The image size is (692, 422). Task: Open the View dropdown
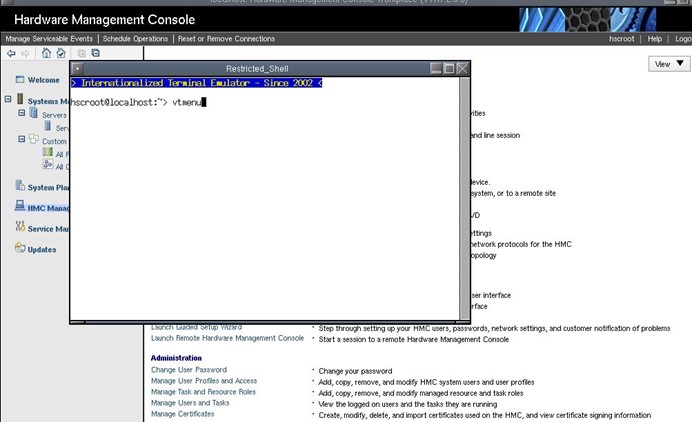[669, 64]
